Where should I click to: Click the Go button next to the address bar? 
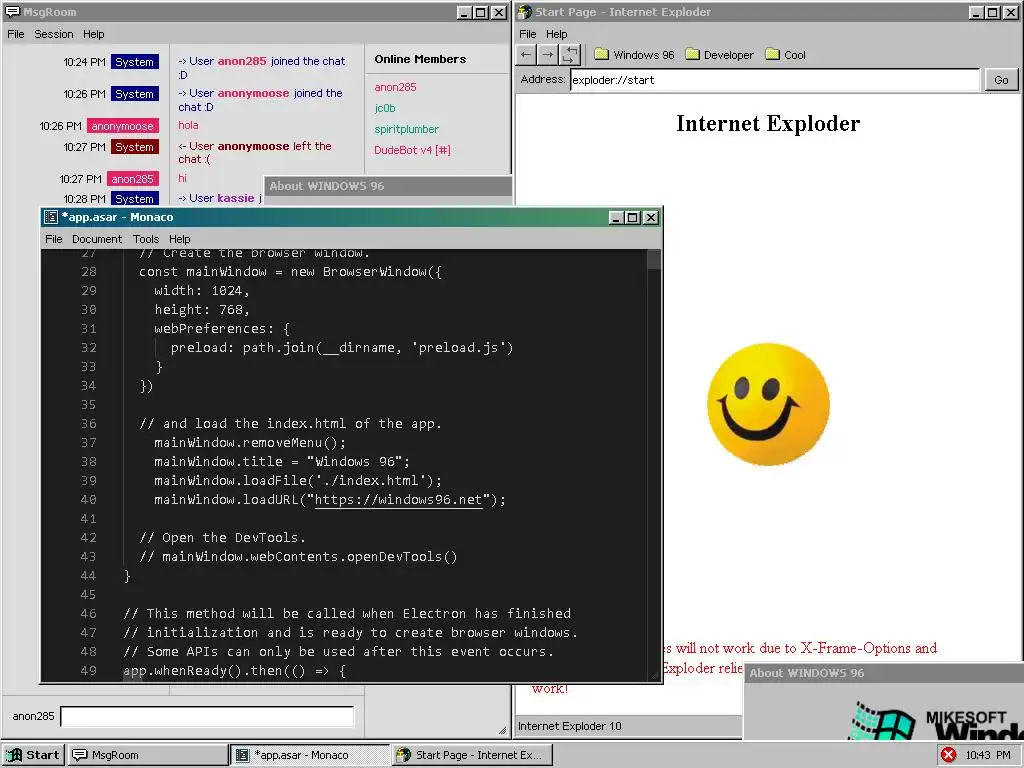point(1001,80)
